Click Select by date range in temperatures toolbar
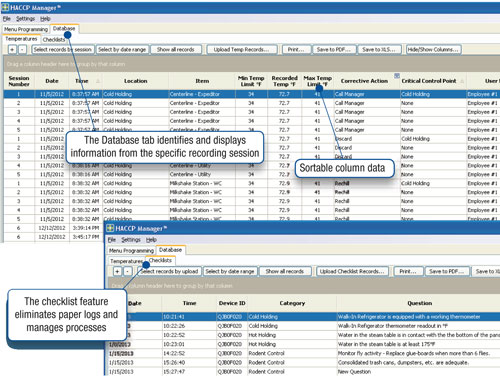The height and width of the screenshot is (376, 500). pos(122,49)
